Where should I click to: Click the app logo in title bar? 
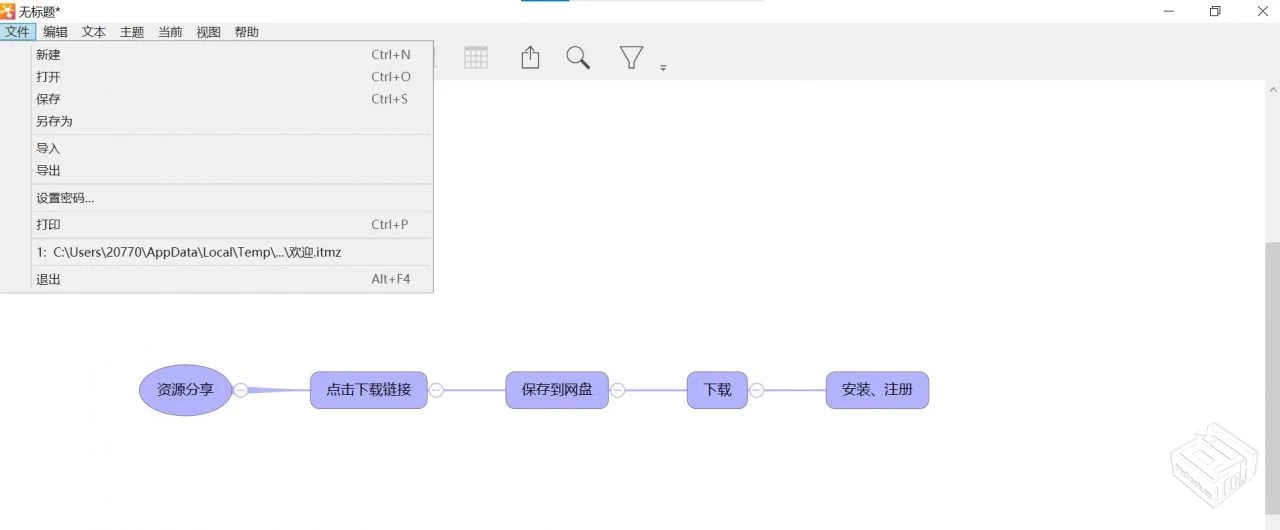tap(8, 11)
